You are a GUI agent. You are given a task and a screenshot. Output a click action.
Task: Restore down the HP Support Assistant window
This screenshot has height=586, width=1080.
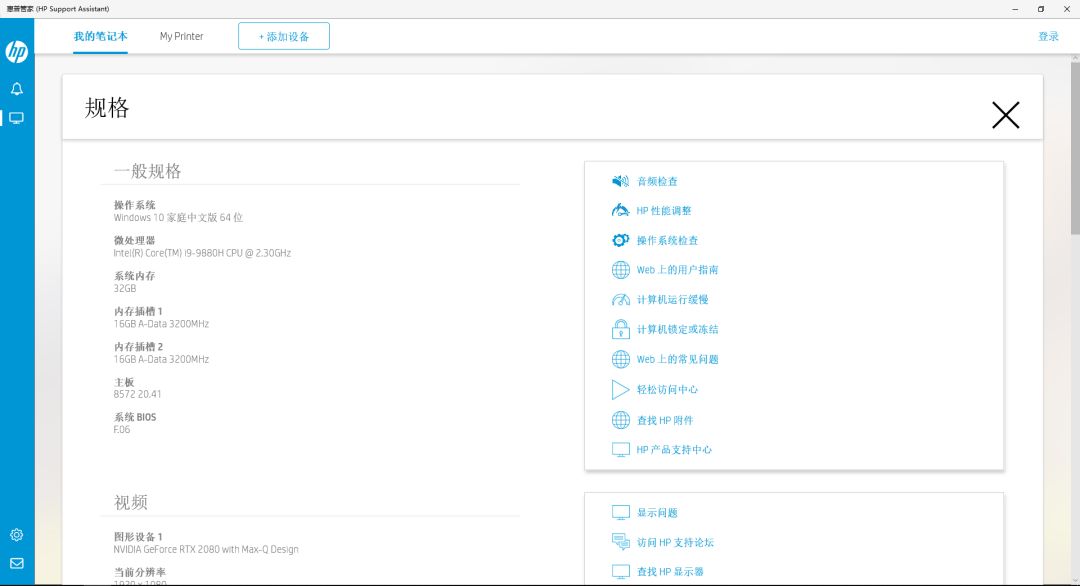point(1041,9)
